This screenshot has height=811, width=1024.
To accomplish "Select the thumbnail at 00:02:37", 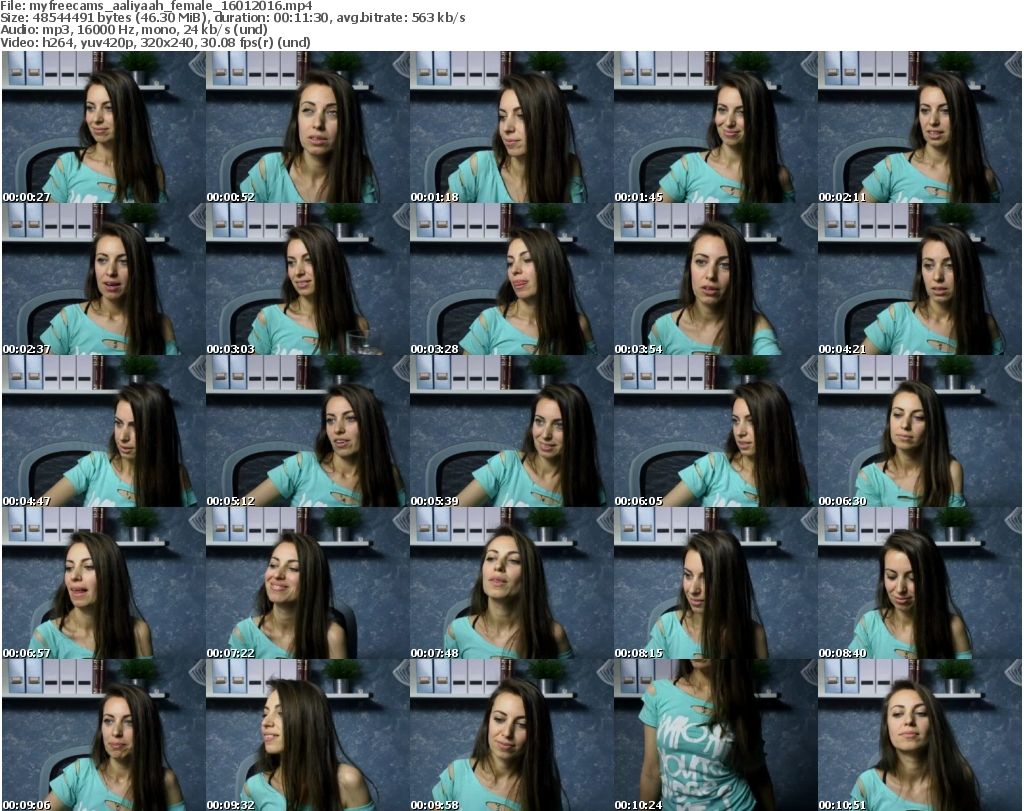I will tap(103, 279).
